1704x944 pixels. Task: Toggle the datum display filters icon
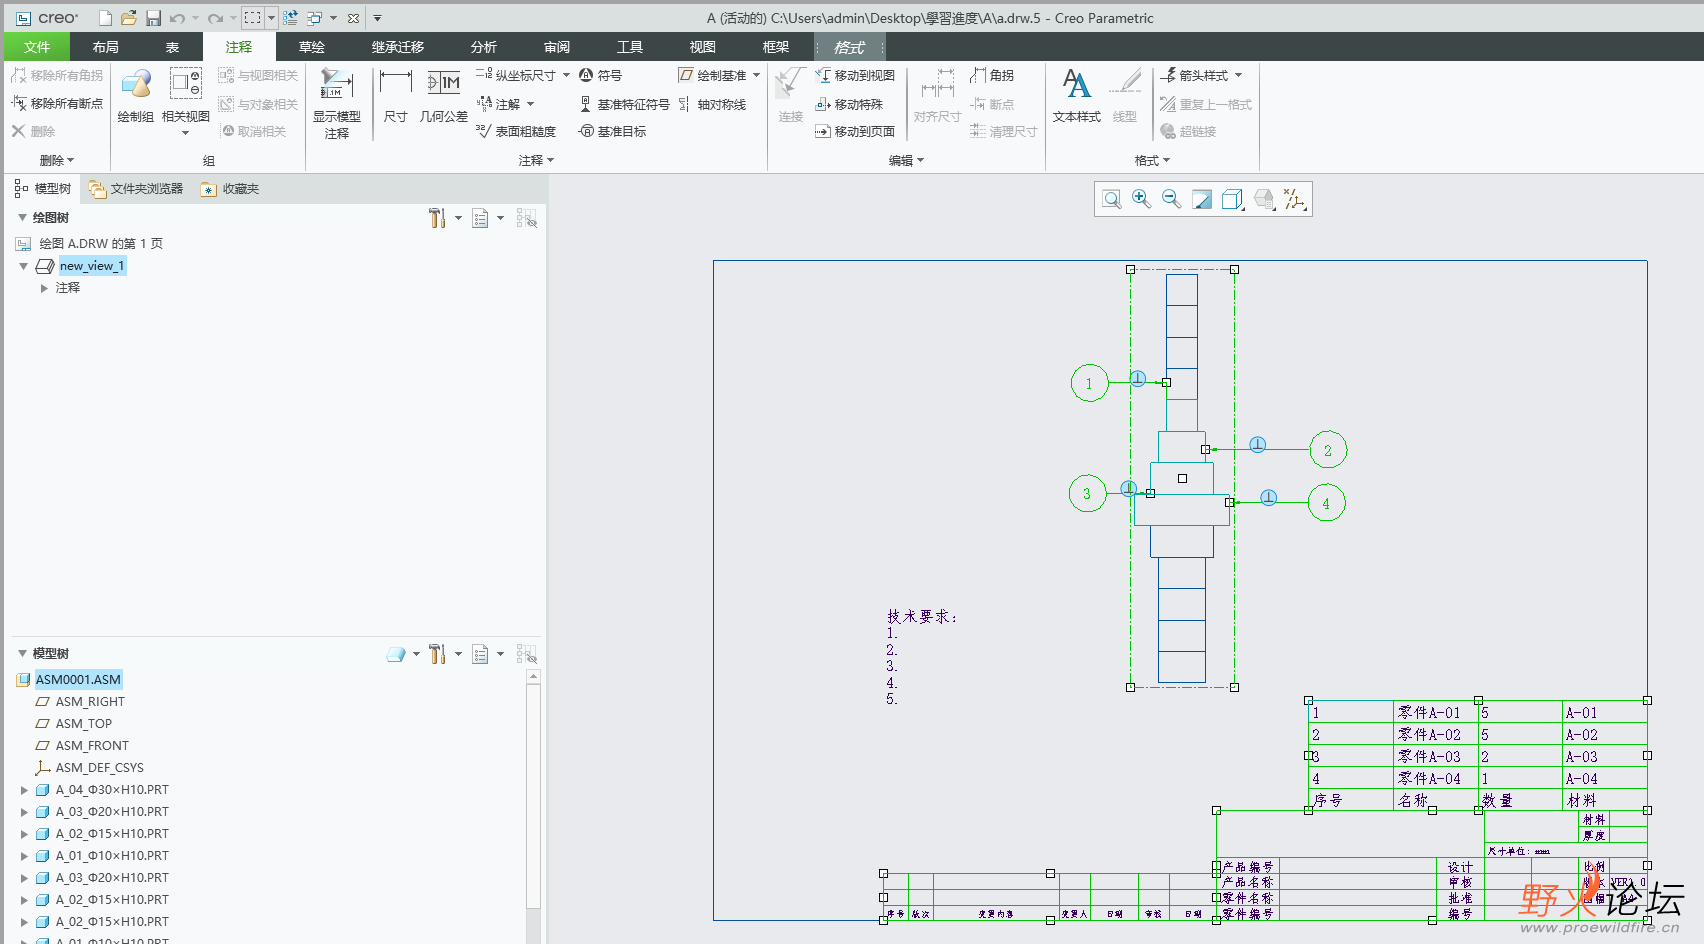[1295, 199]
